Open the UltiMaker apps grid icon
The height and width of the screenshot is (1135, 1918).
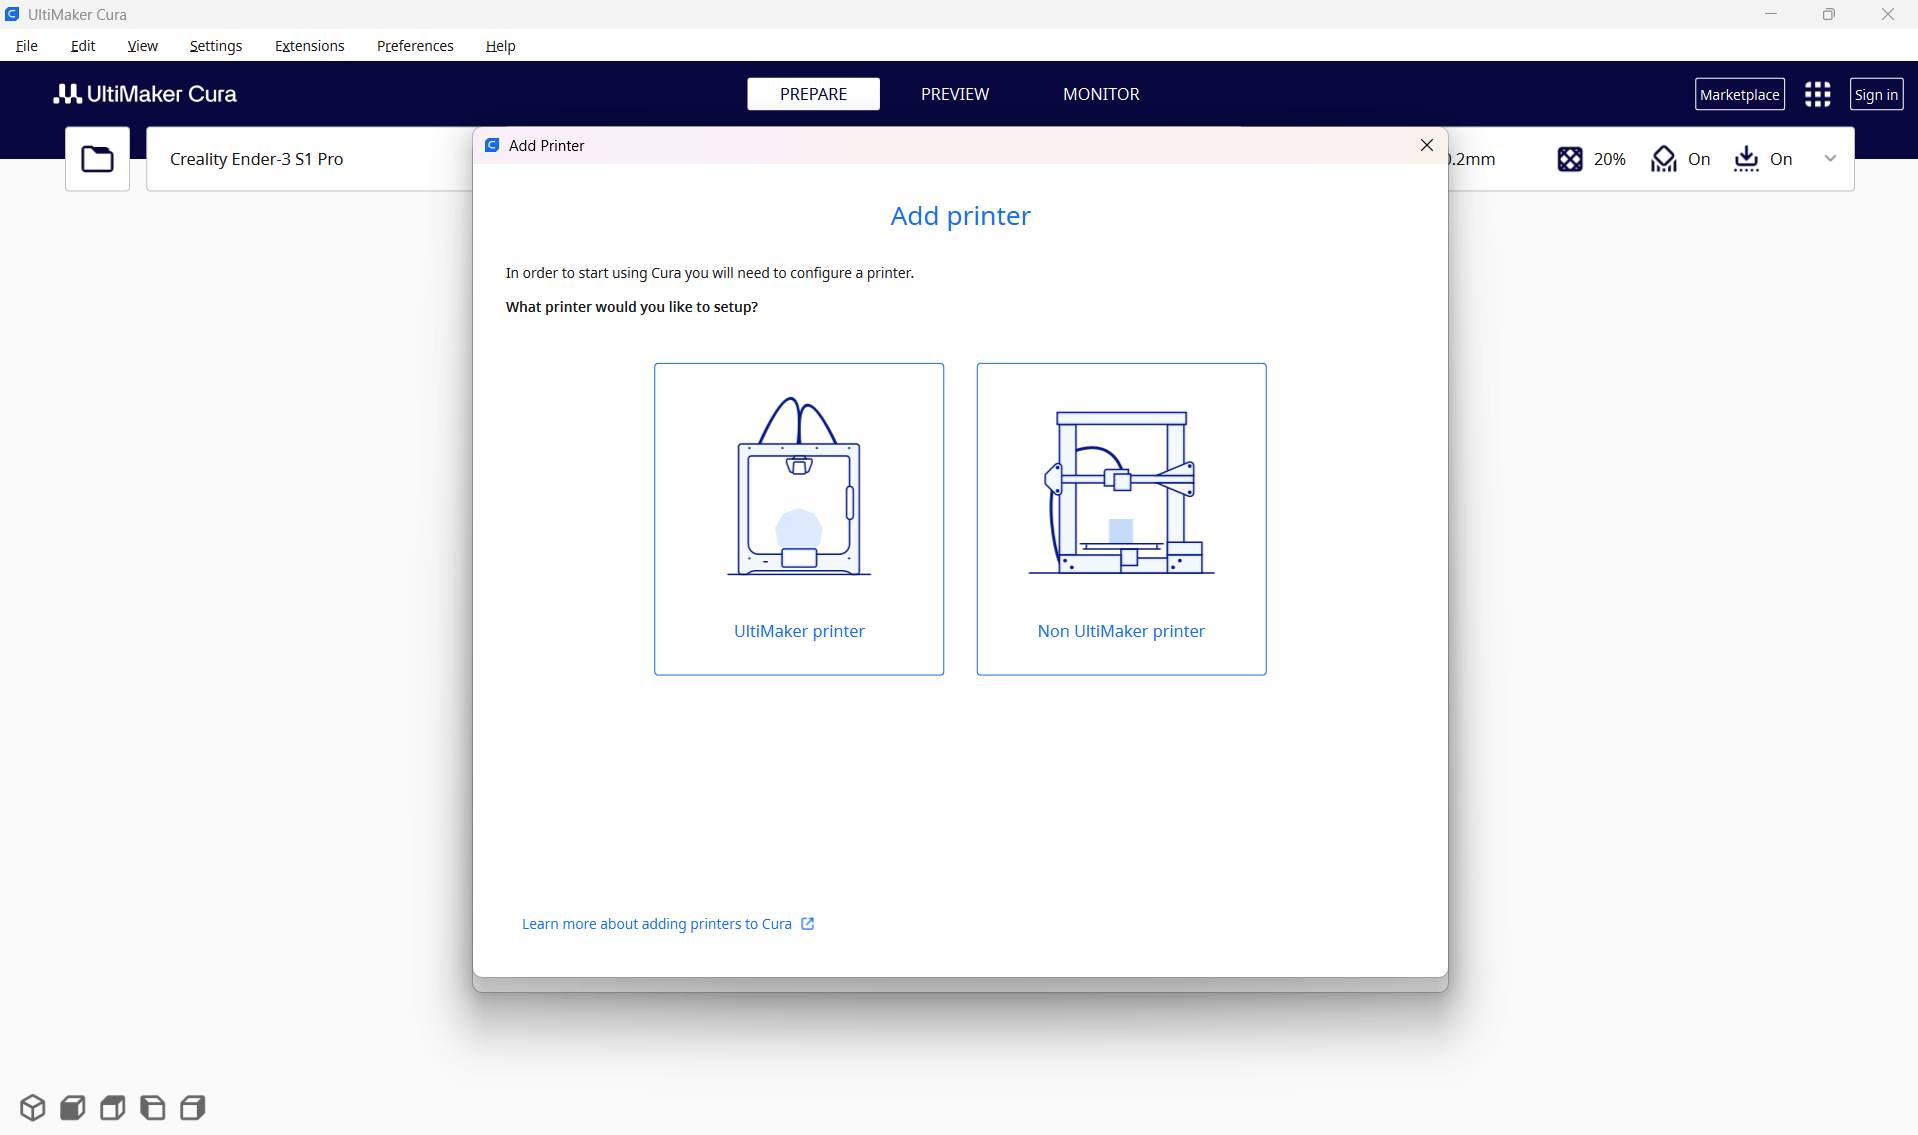tap(1817, 94)
